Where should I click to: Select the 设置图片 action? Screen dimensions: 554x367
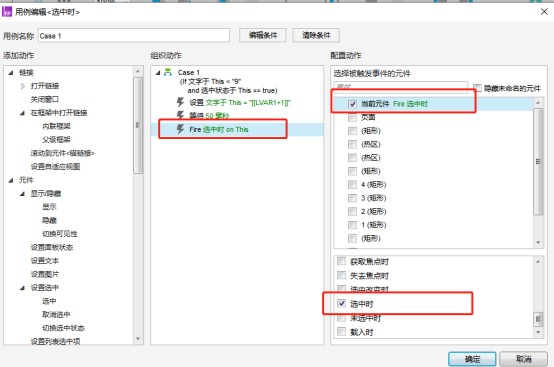tap(45, 274)
